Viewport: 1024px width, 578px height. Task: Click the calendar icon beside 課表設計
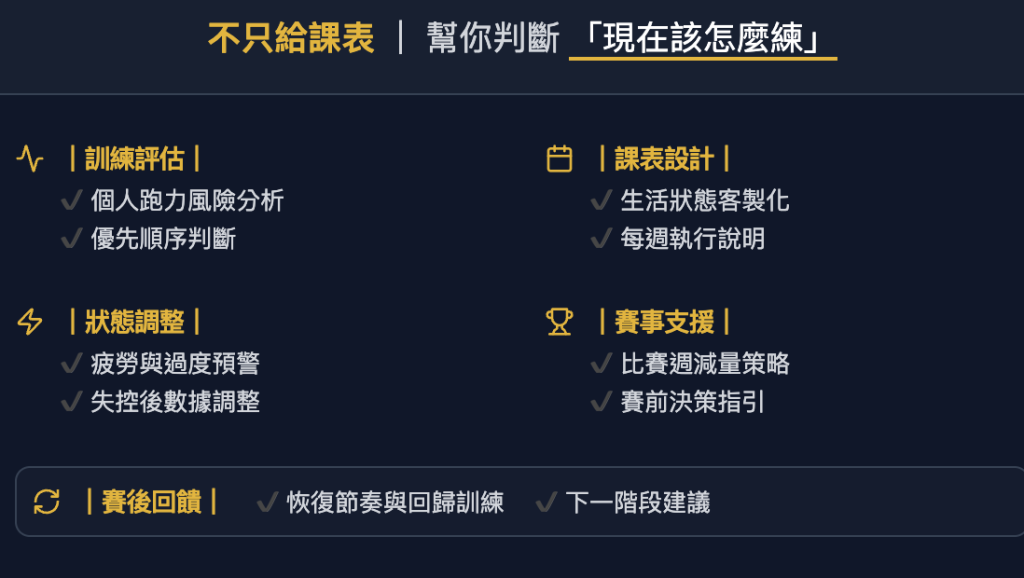click(559, 159)
